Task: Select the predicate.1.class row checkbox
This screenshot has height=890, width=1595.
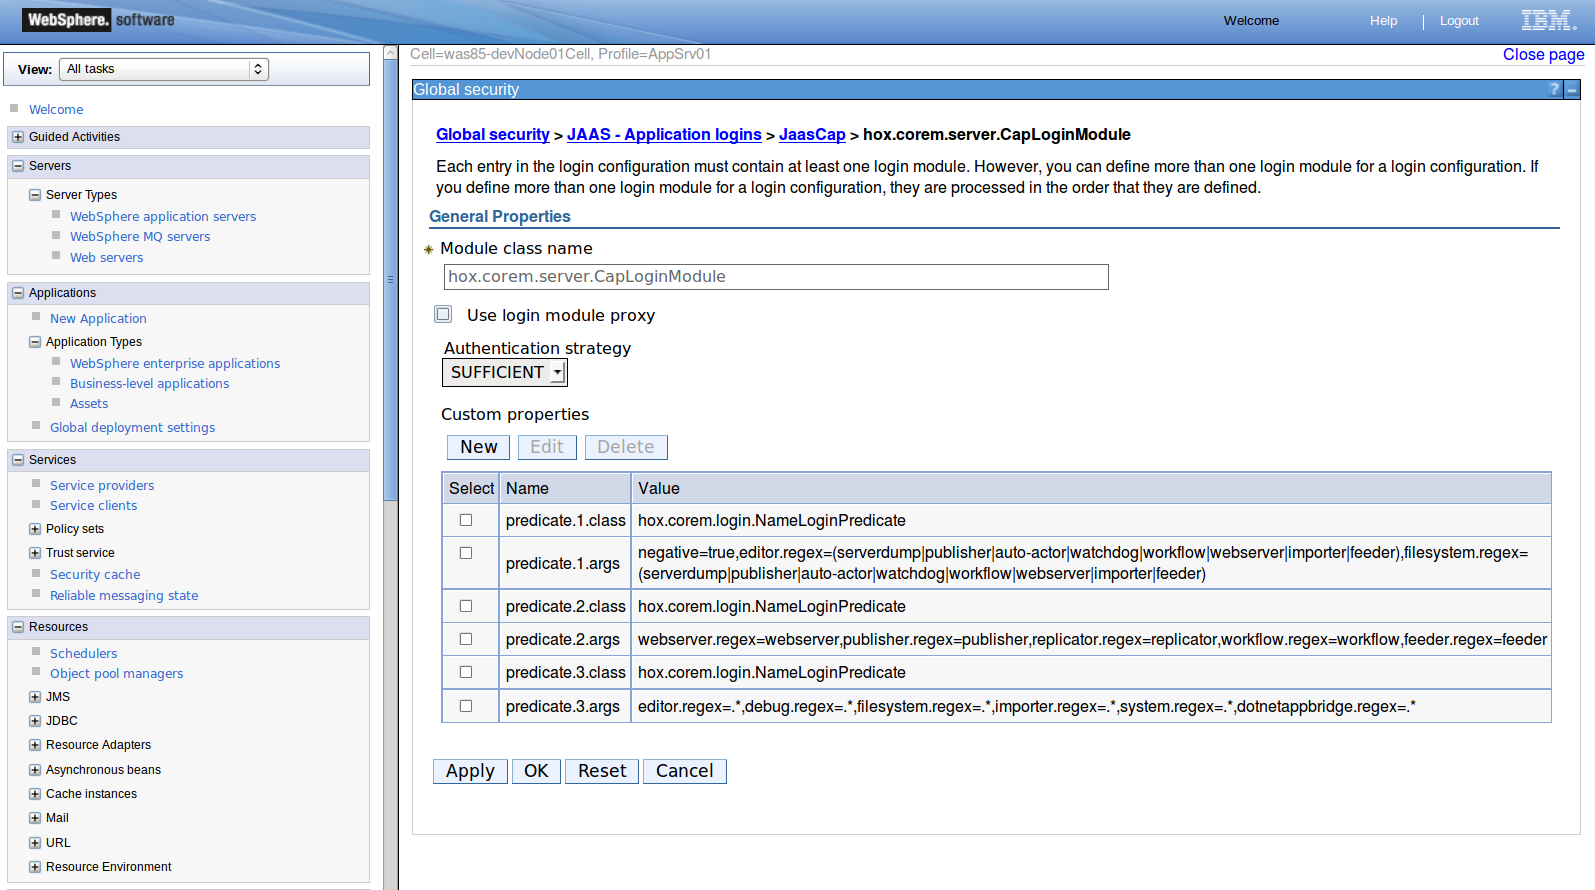Action: point(466,520)
